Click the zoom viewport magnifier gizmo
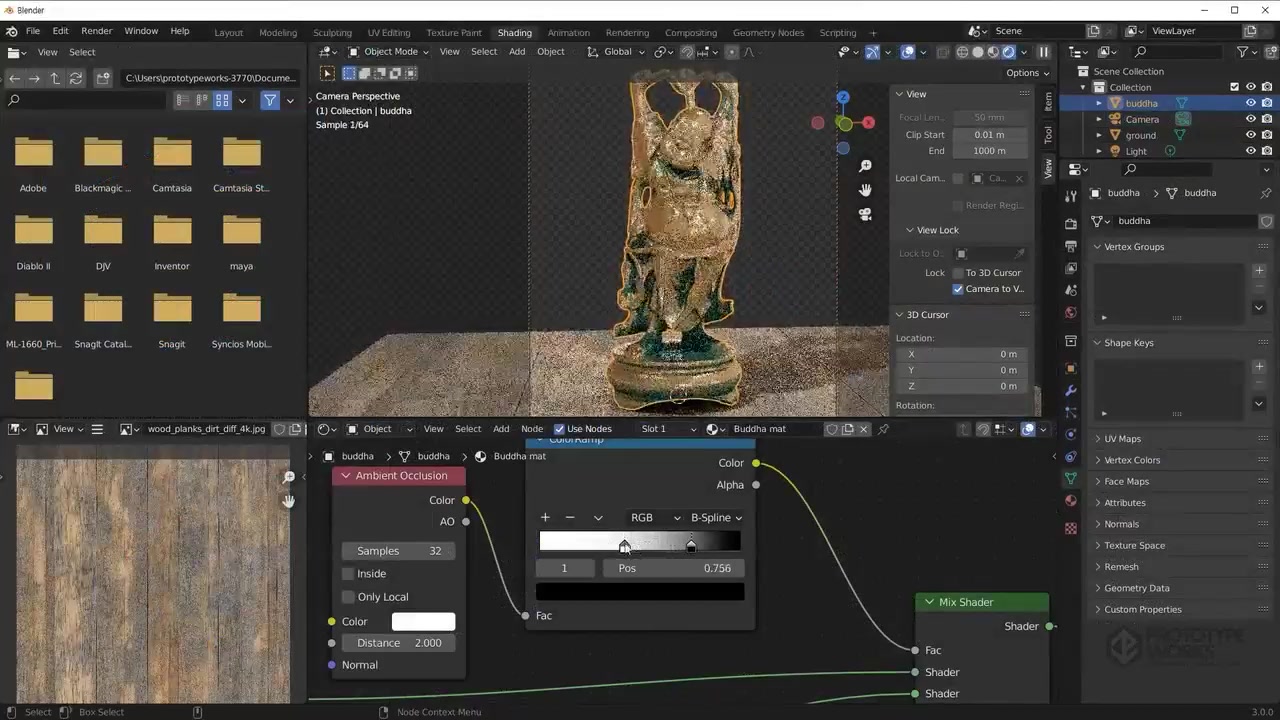The height and width of the screenshot is (720, 1280). click(865, 166)
